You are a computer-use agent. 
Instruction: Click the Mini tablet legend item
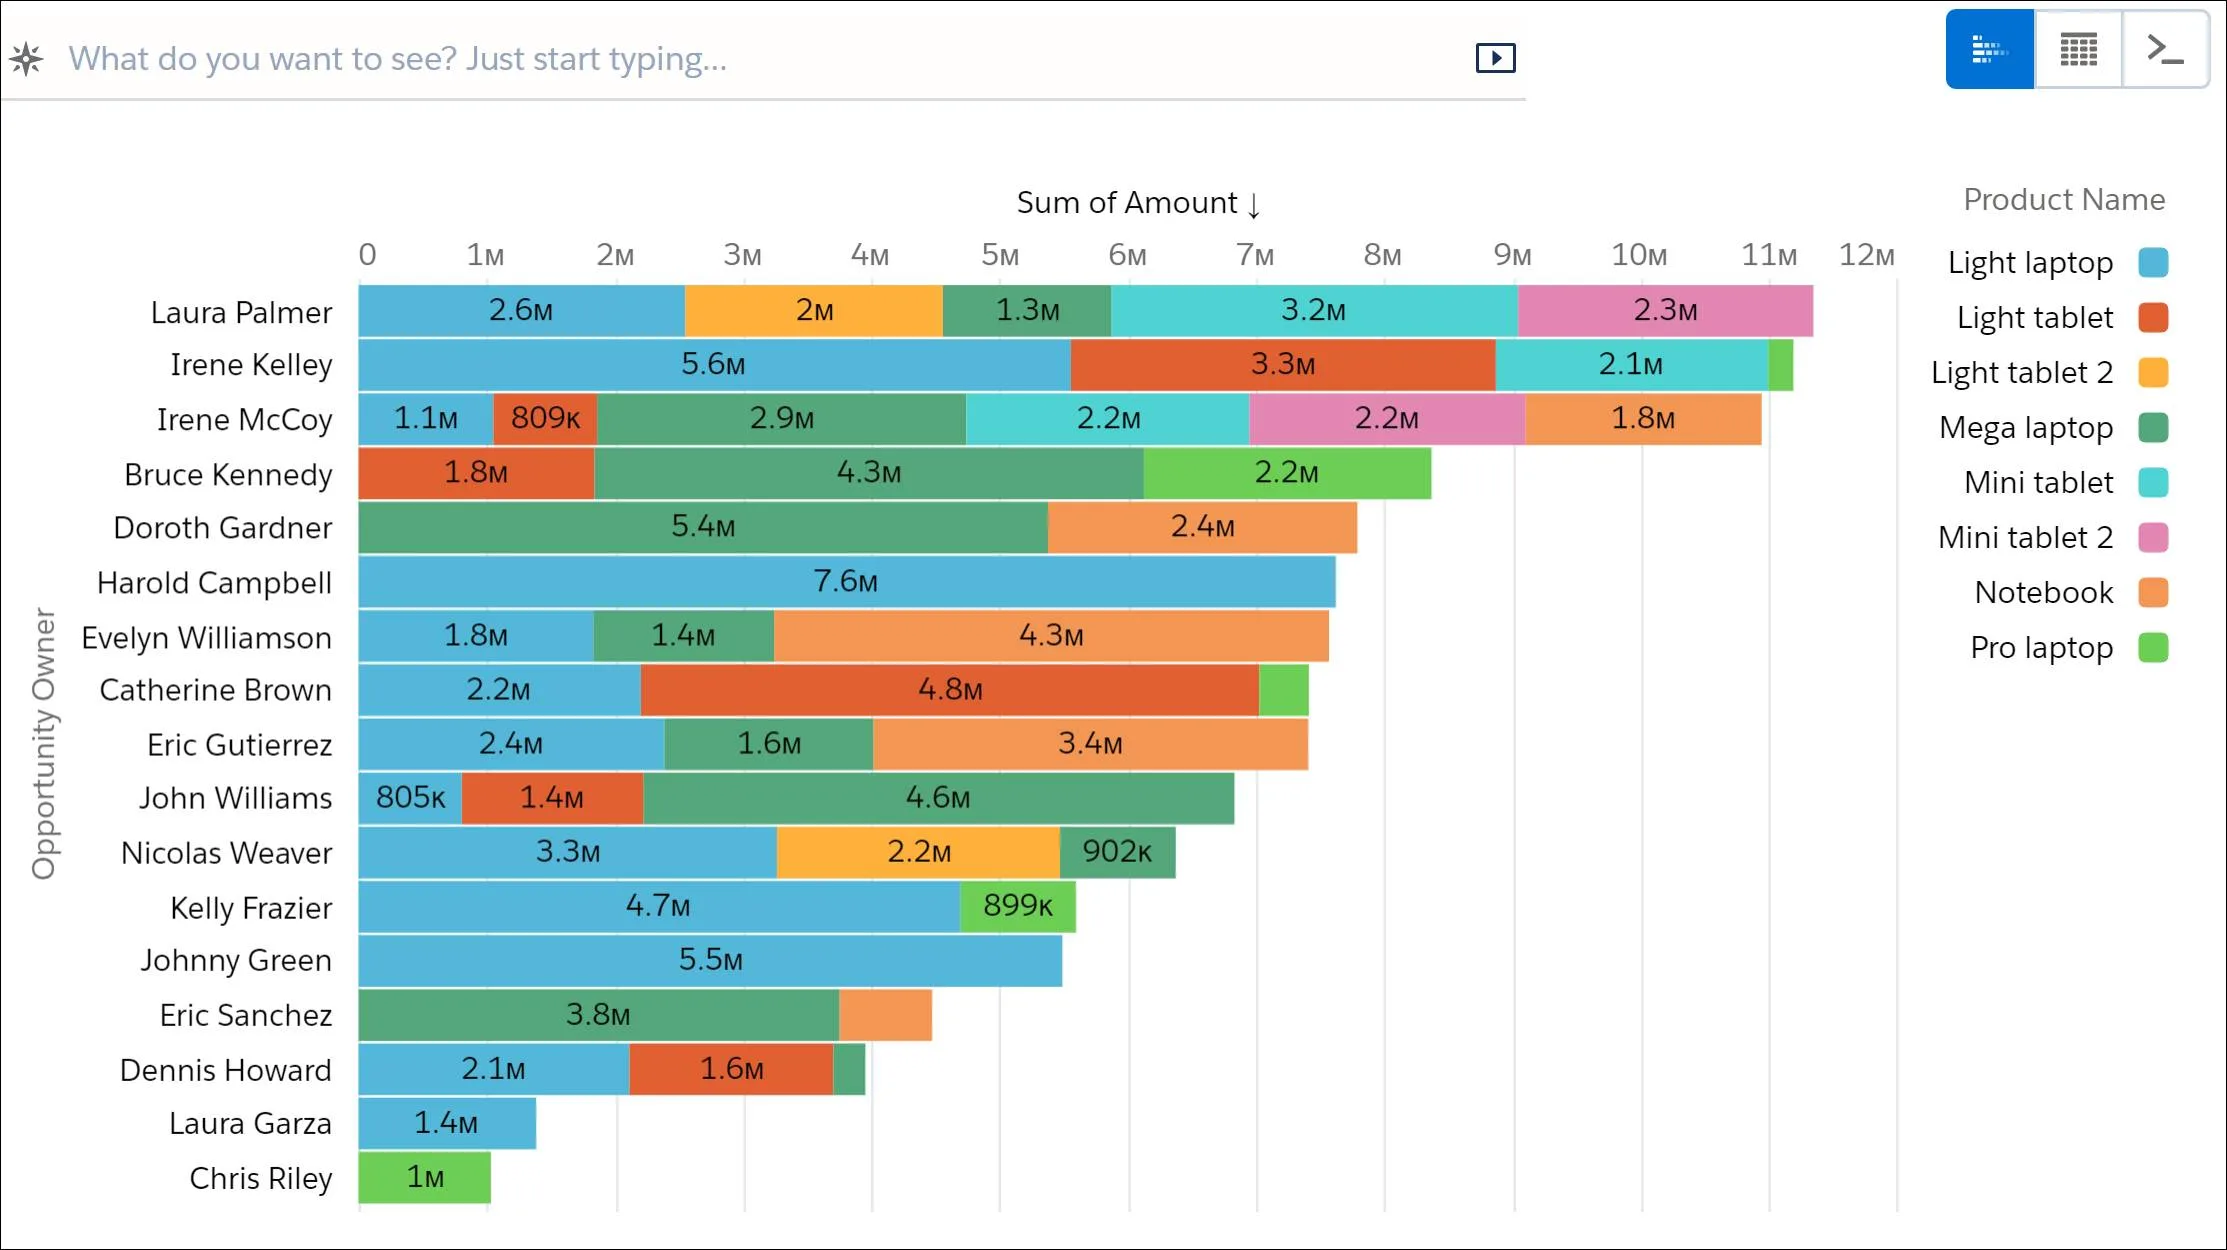tap(2065, 482)
